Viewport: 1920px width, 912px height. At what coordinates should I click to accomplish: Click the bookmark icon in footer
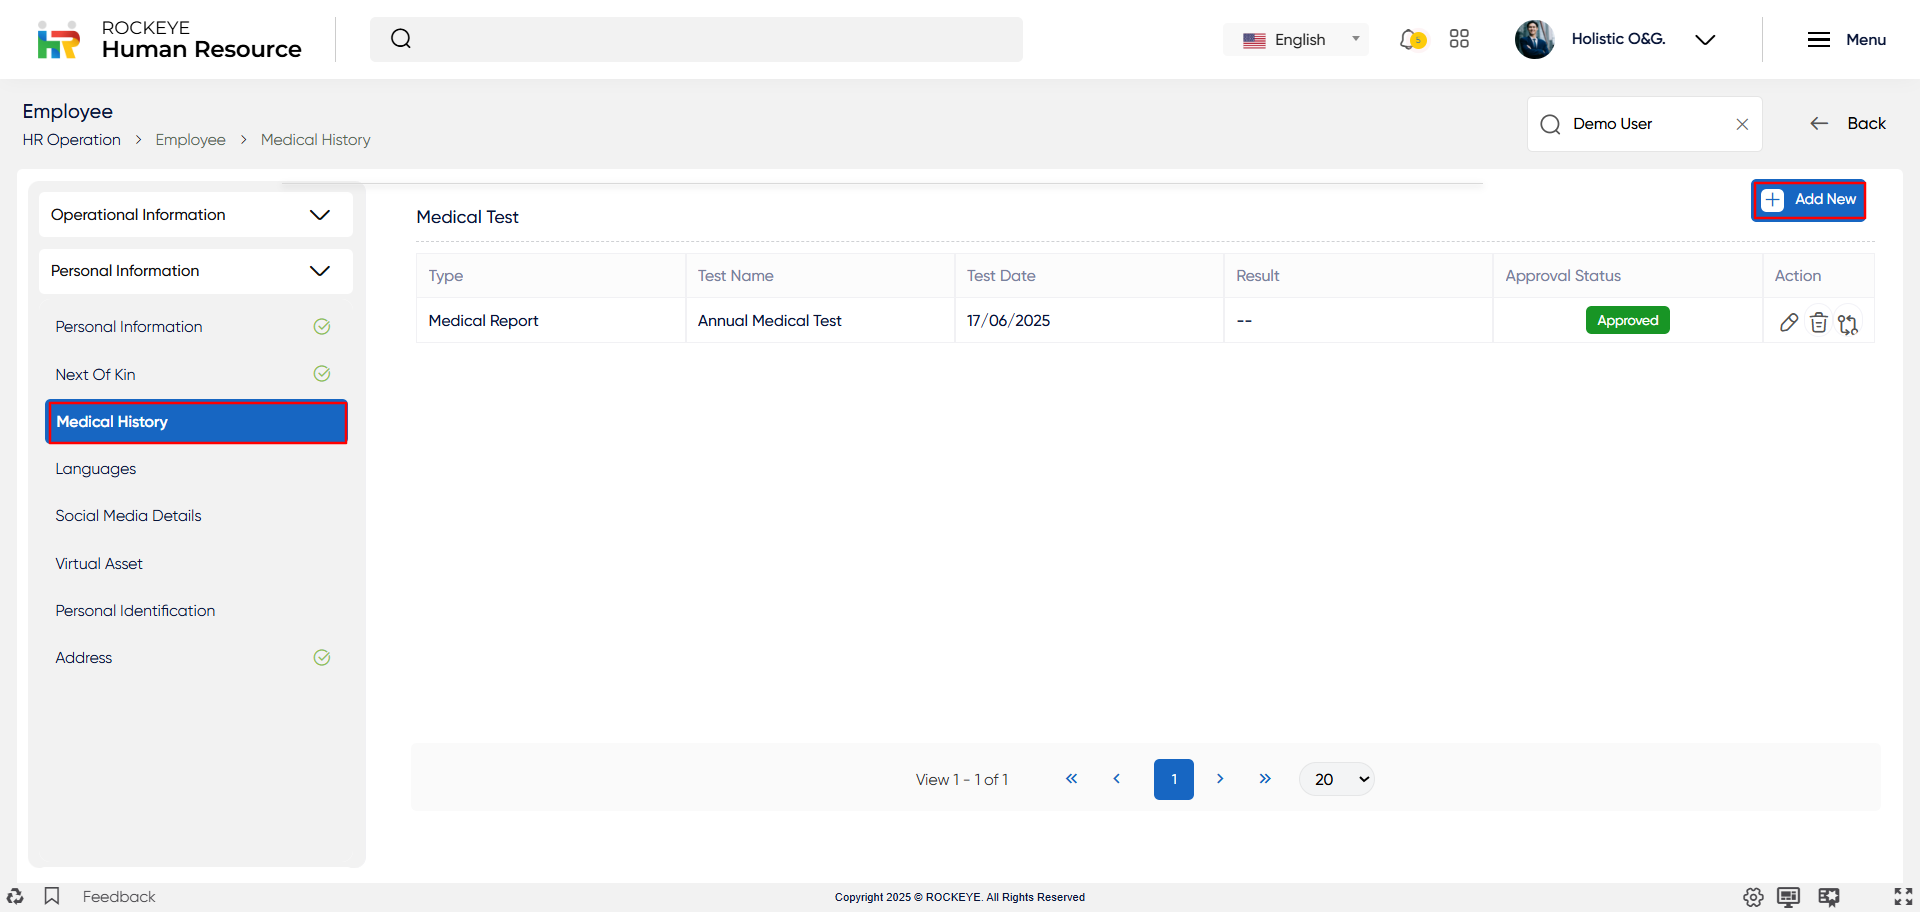52,896
